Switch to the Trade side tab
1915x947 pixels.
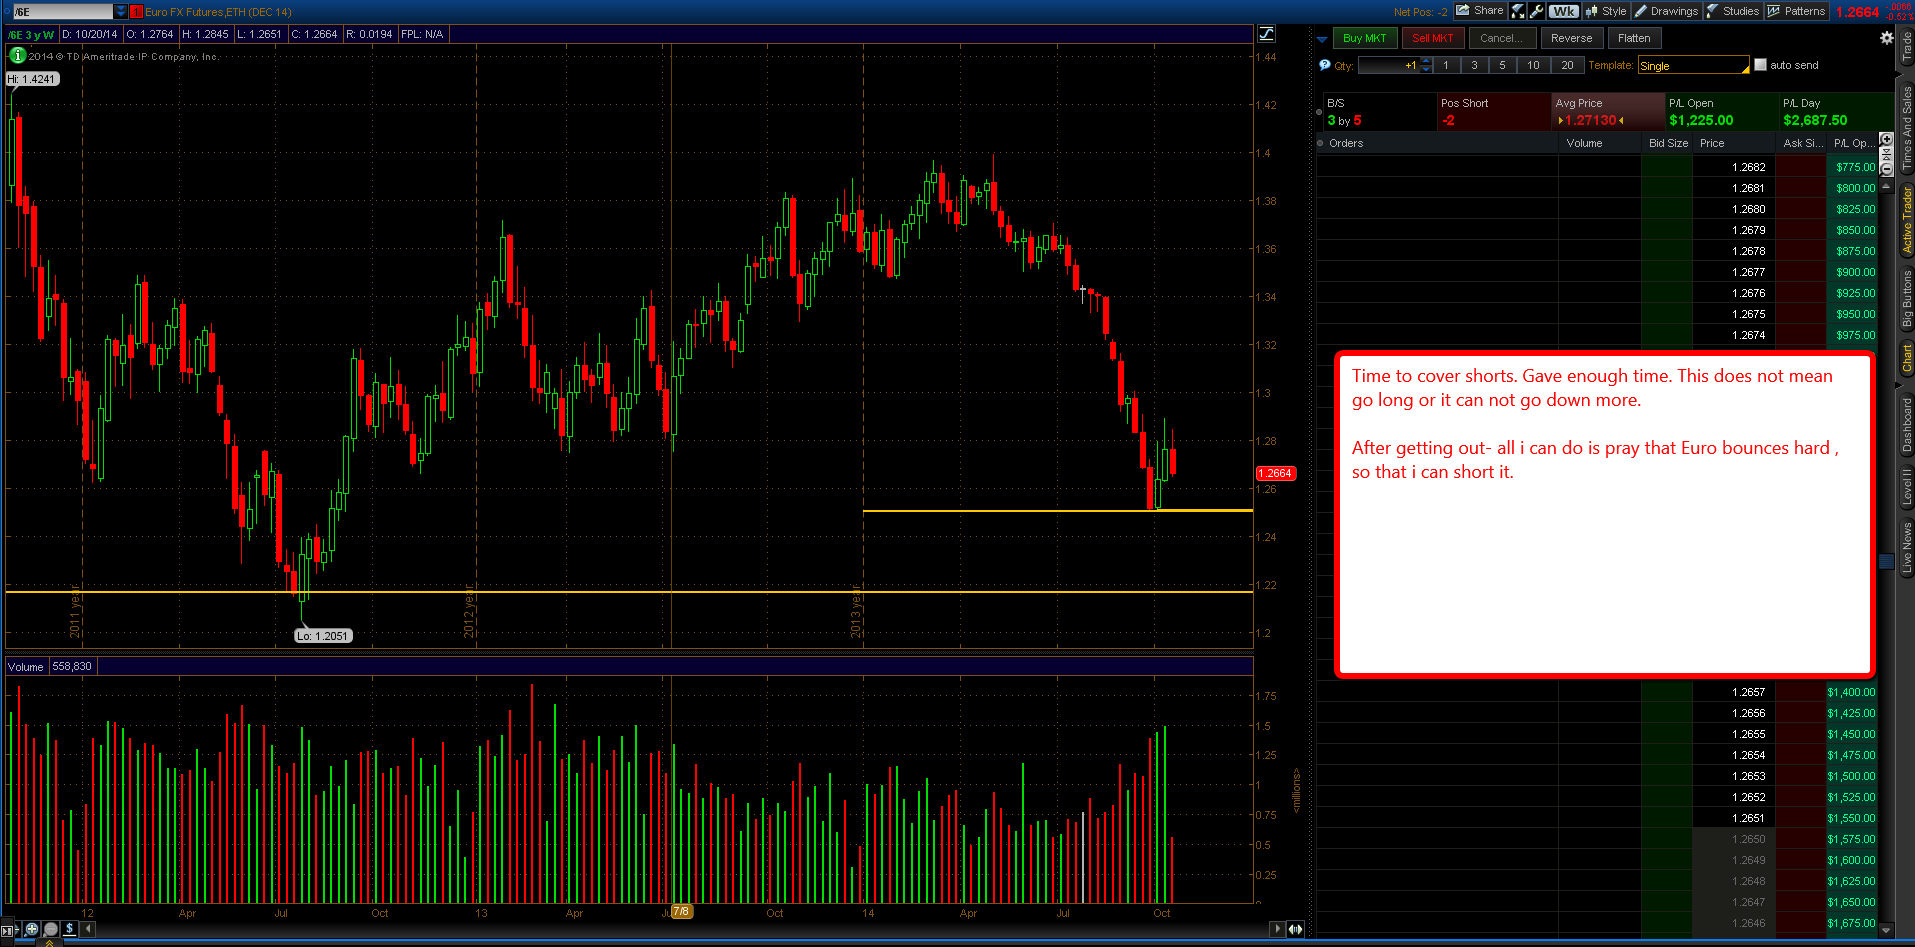[1906, 46]
